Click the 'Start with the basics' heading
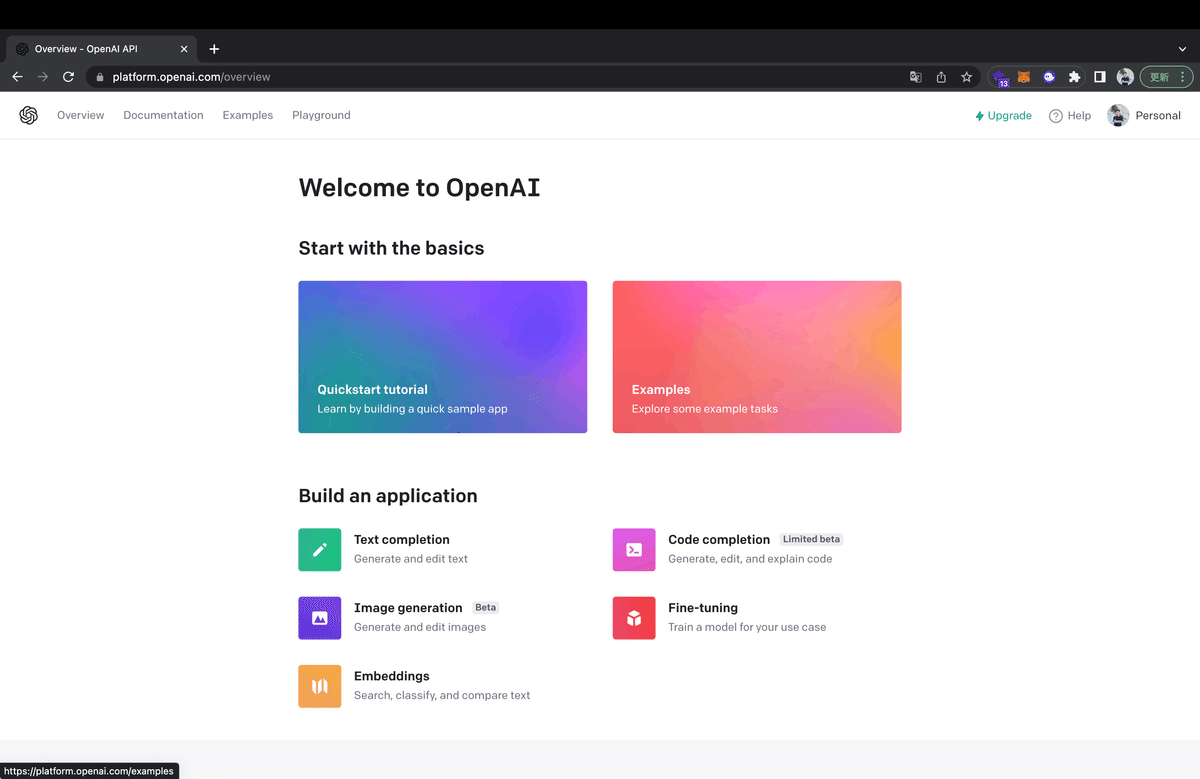The width and height of the screenshot is (1200, 779). point(391,248)
